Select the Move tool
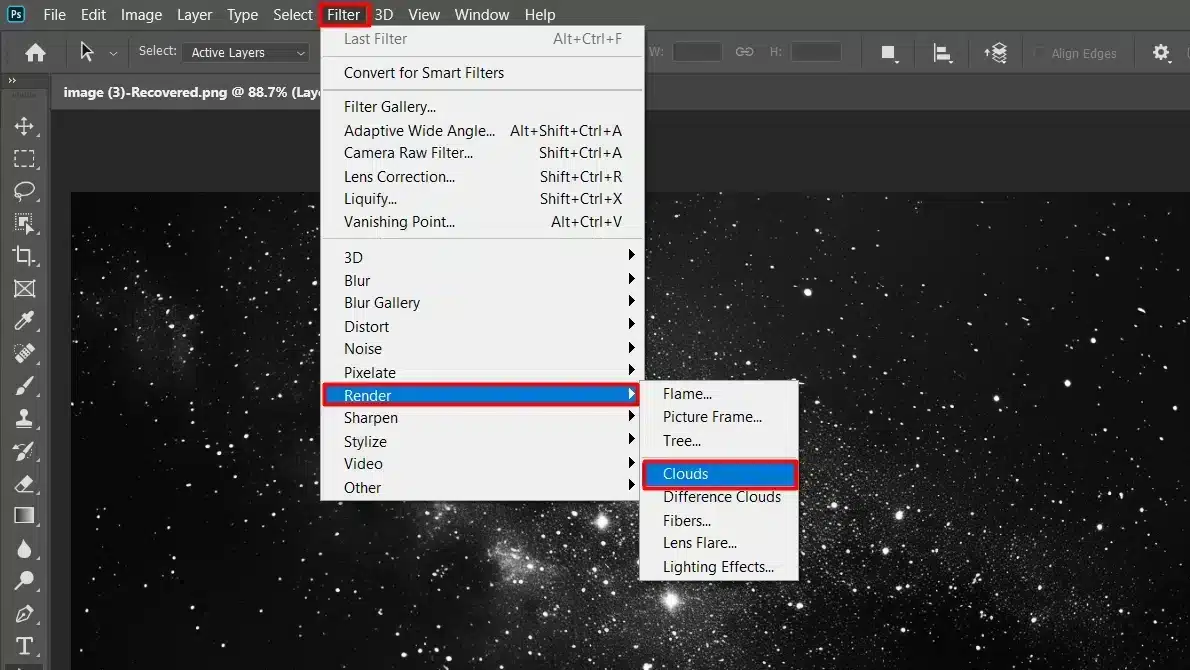Viewport: 1190px width, 670px height. (24, 126)
